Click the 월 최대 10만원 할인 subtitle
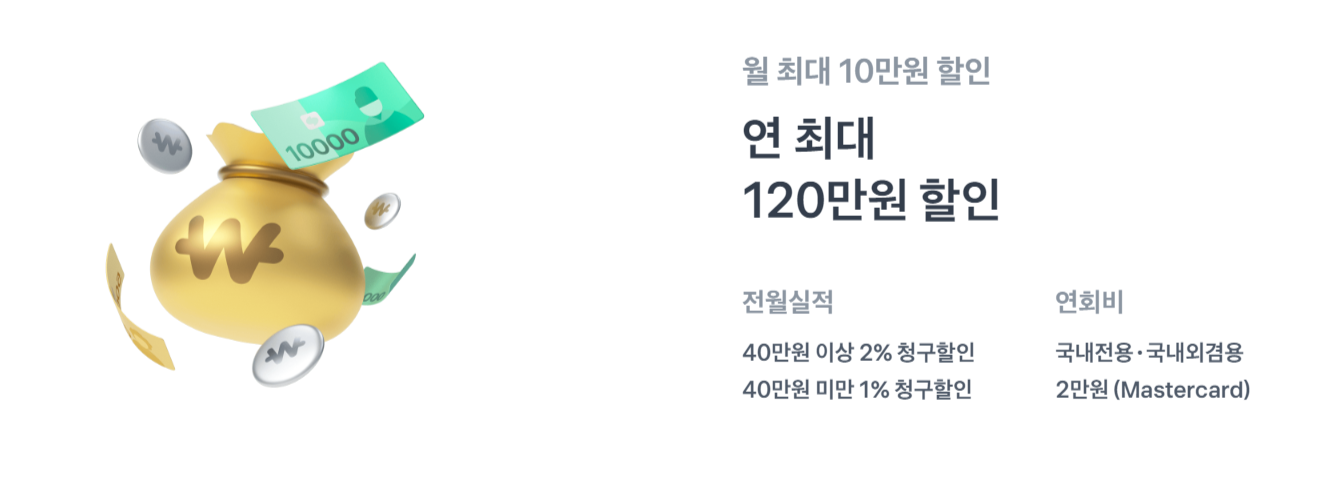 point(866,70)
